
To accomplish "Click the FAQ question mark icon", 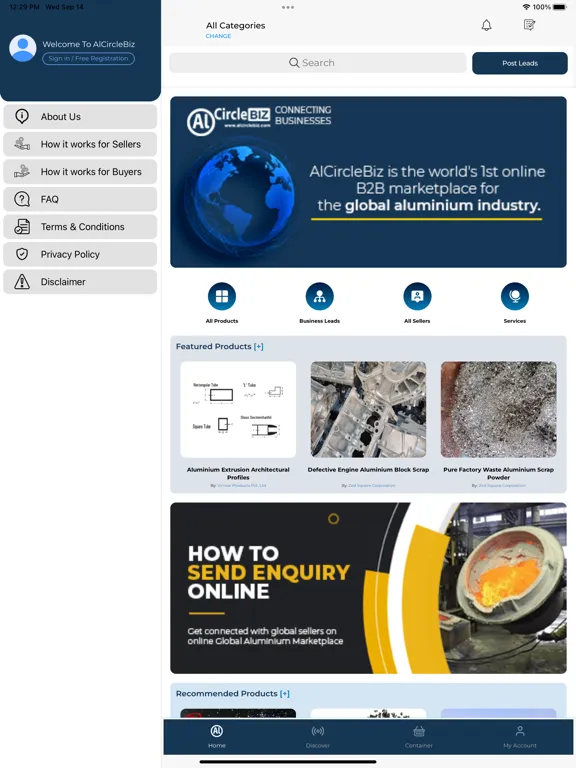I will [22, 199].
